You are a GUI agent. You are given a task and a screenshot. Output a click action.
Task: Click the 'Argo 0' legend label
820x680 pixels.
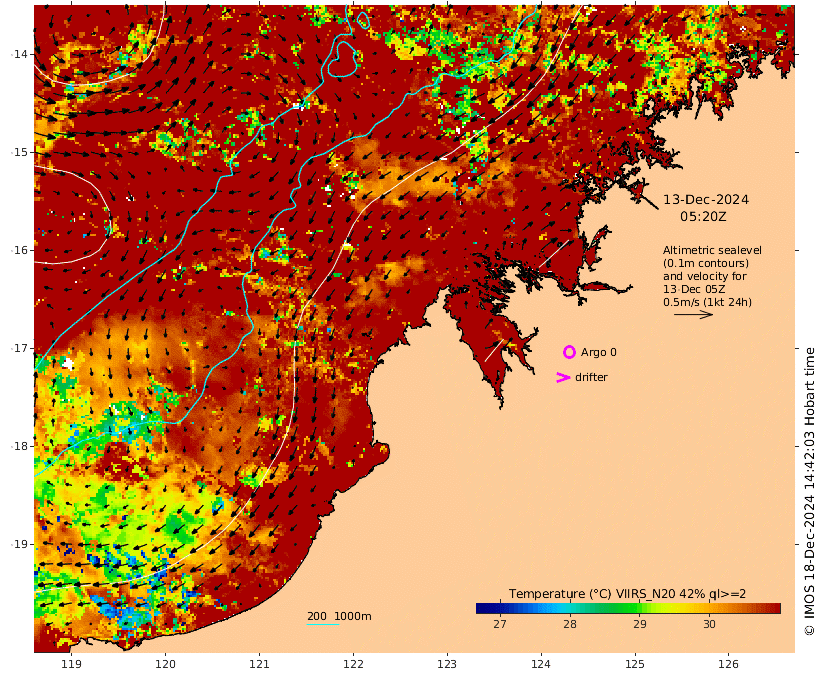pyautogui.click(x=598, y=353)
